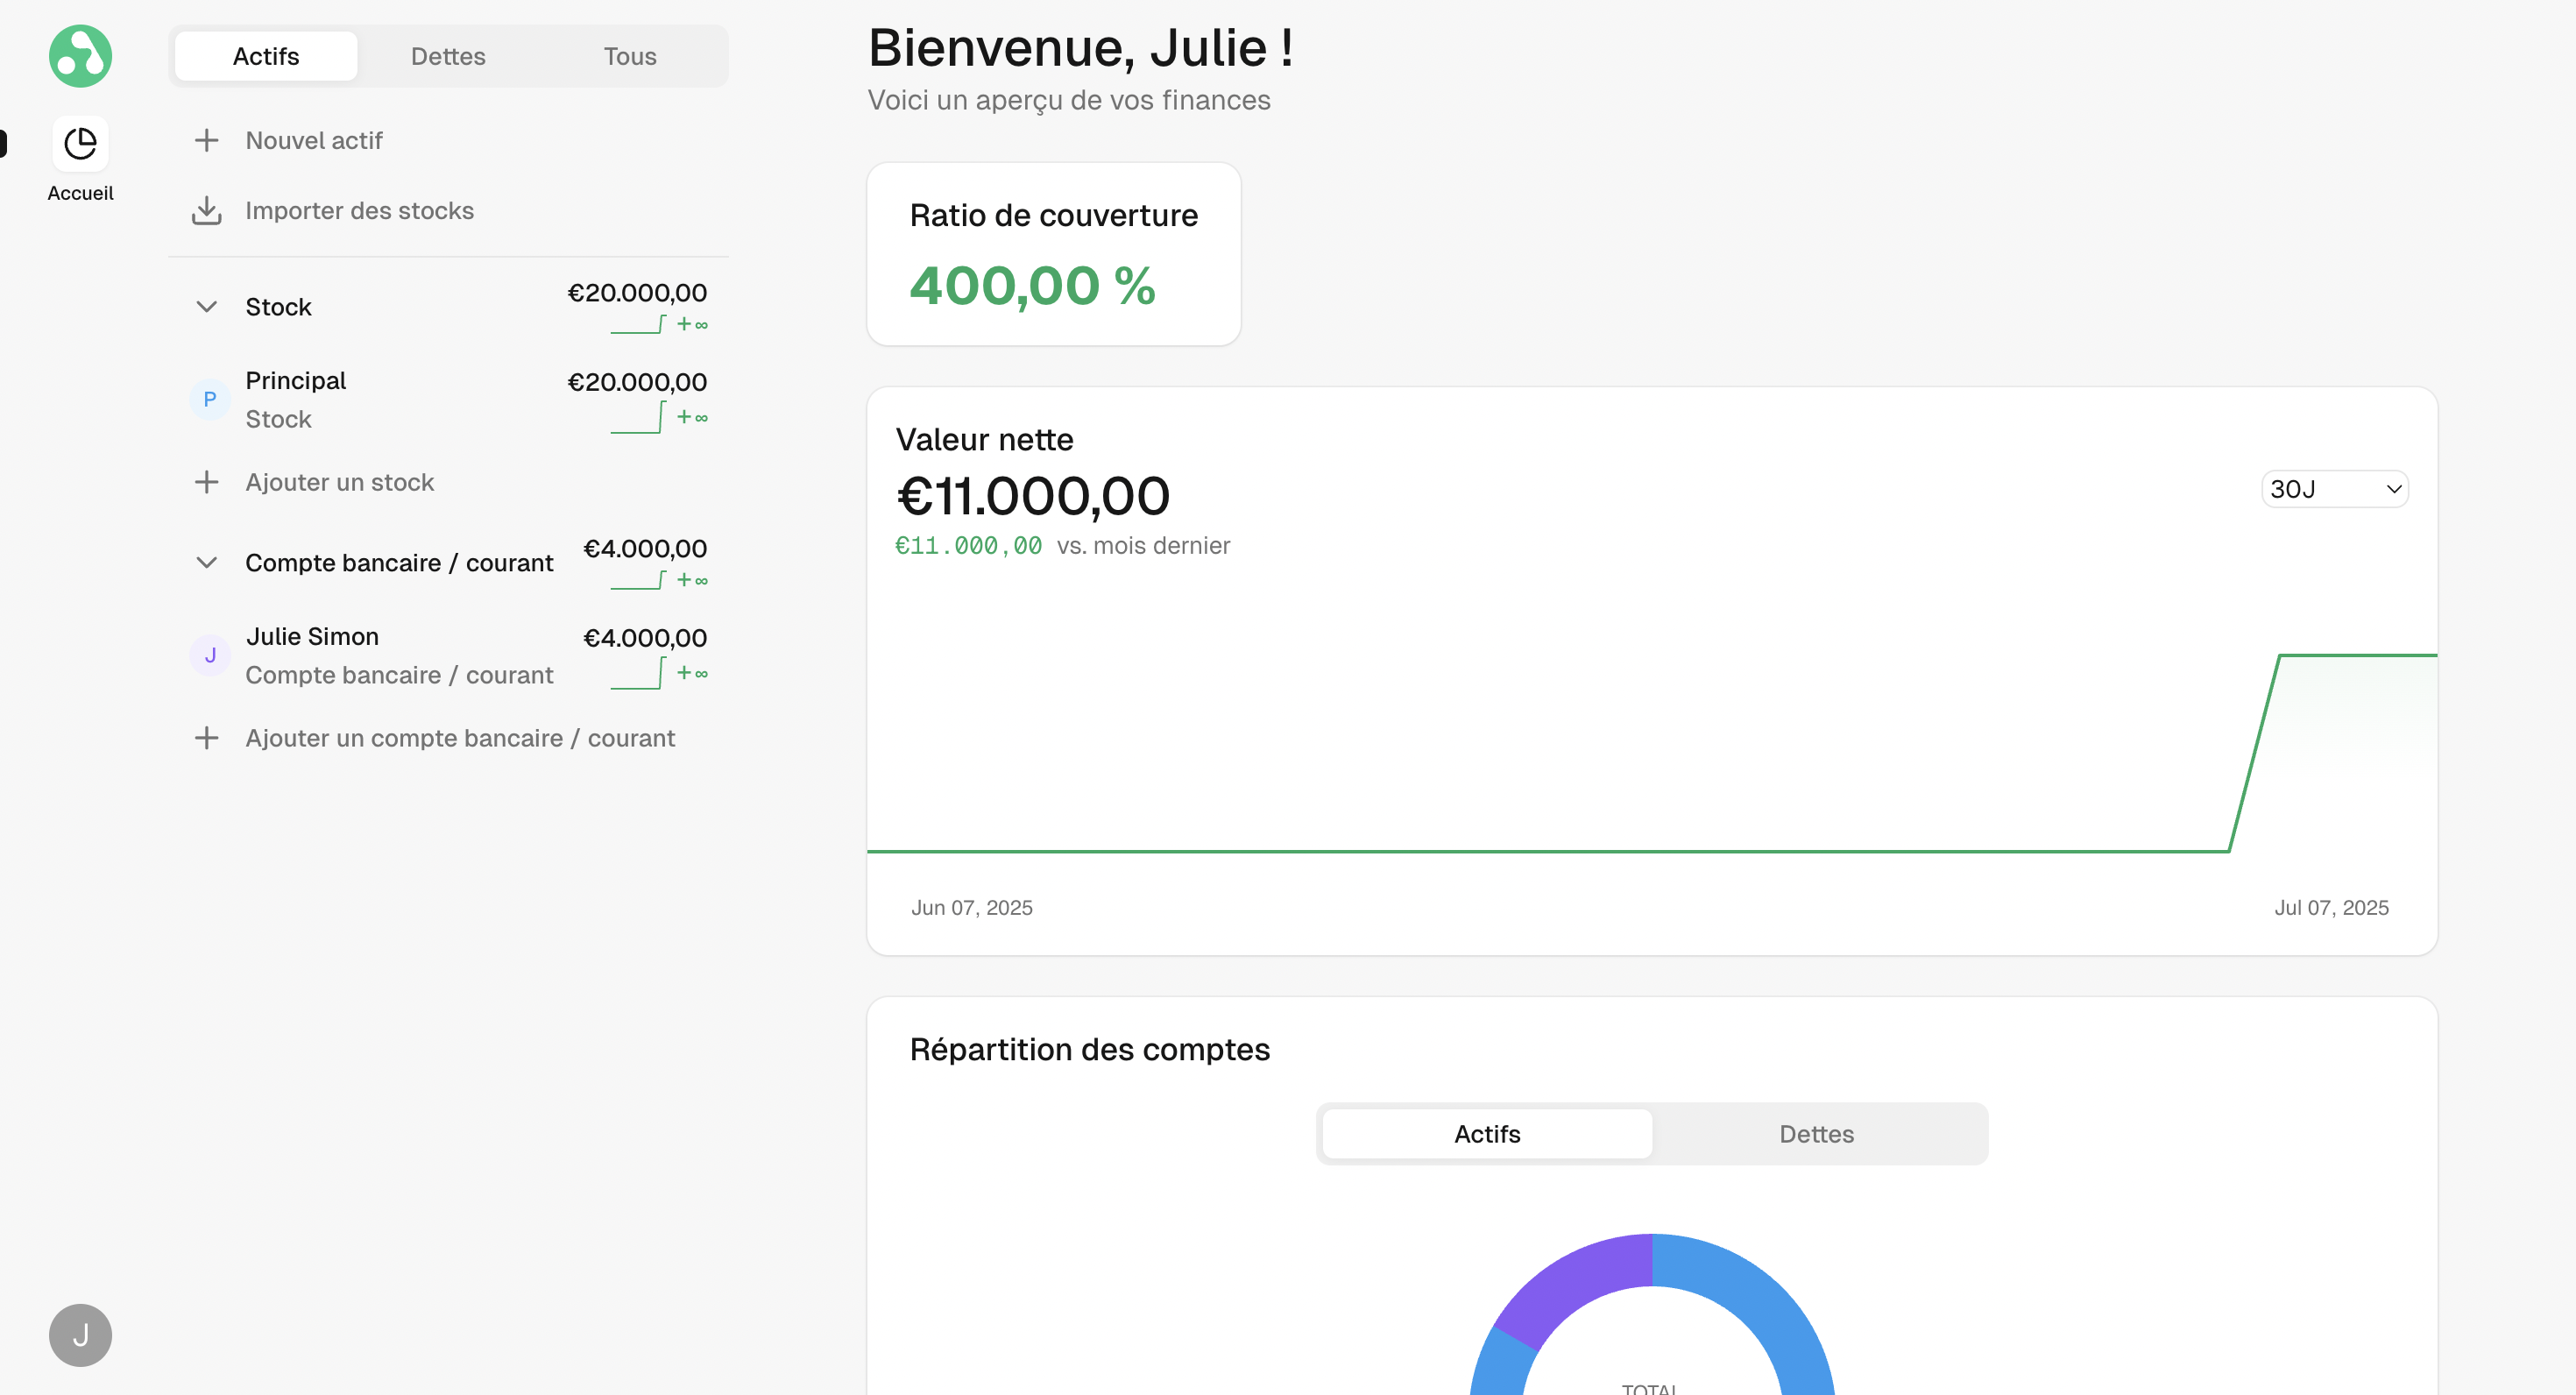The height and width of the screenshot is (1395, 2576).
Task: Click the Jun 07, 2025 date label
Action: click(971, 908)
